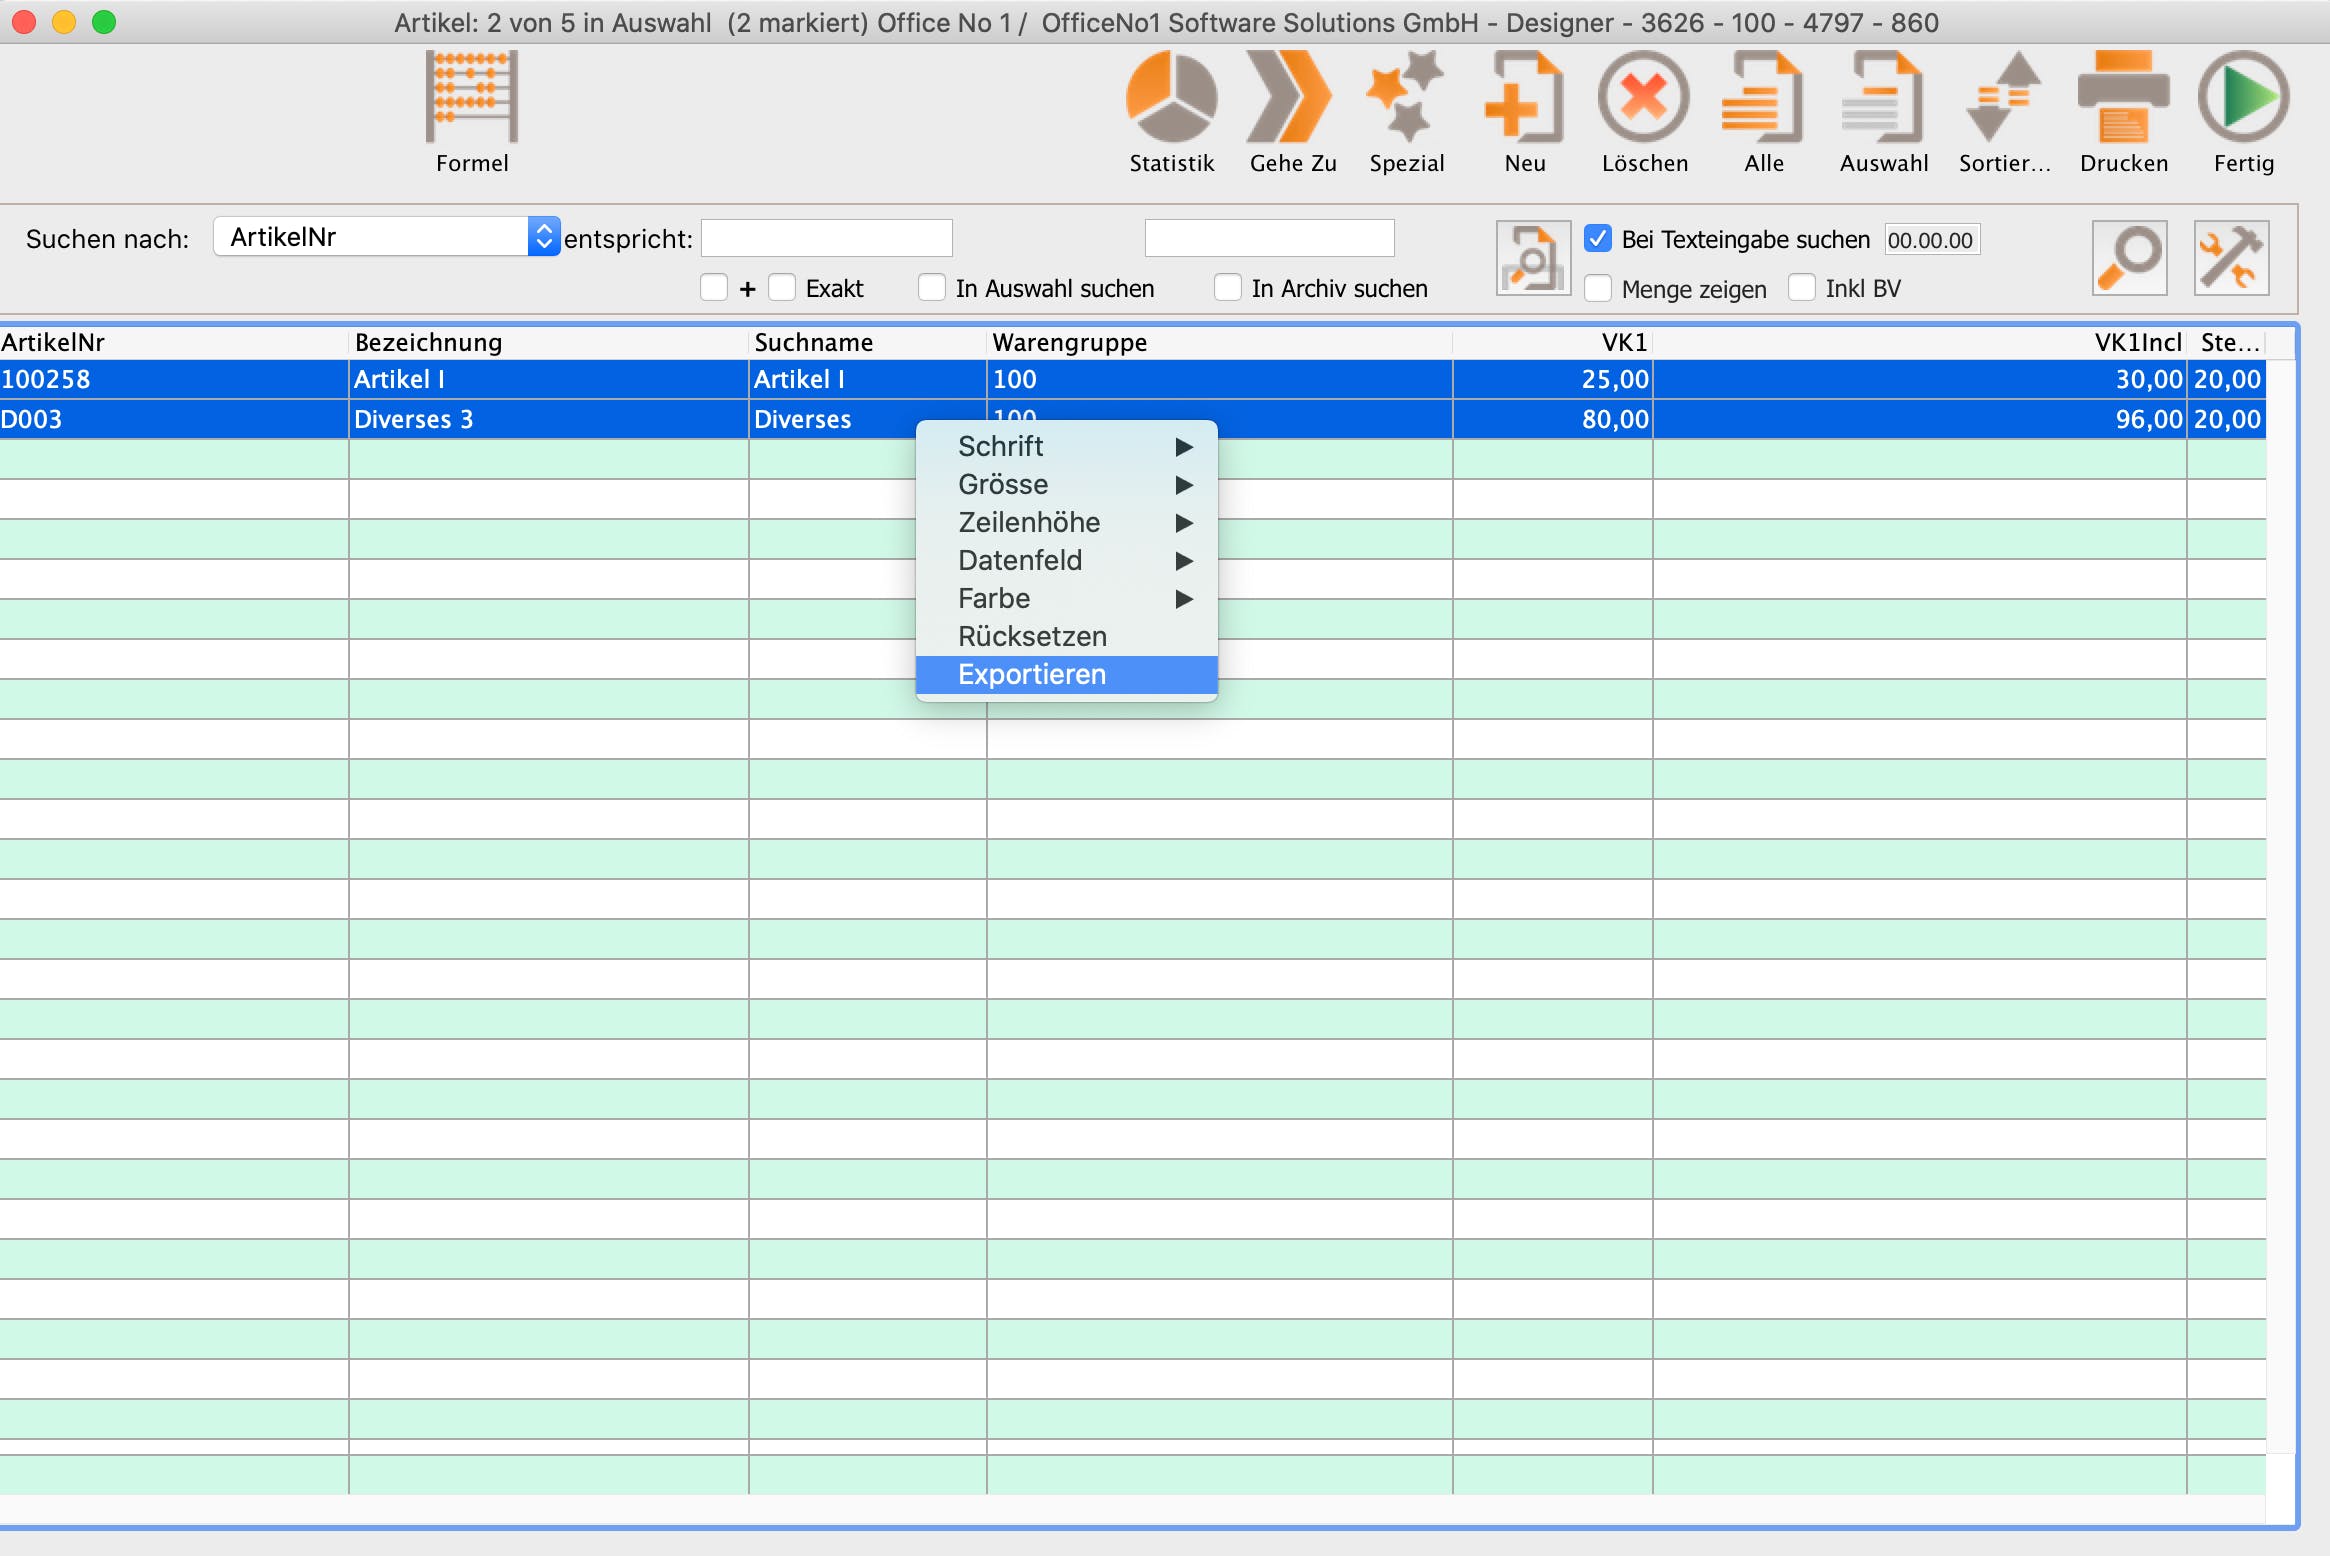Viewport: 2330px width, 1556px height.
Task: Click the Löschen delete icon
Action: [x=1644, y=98]
